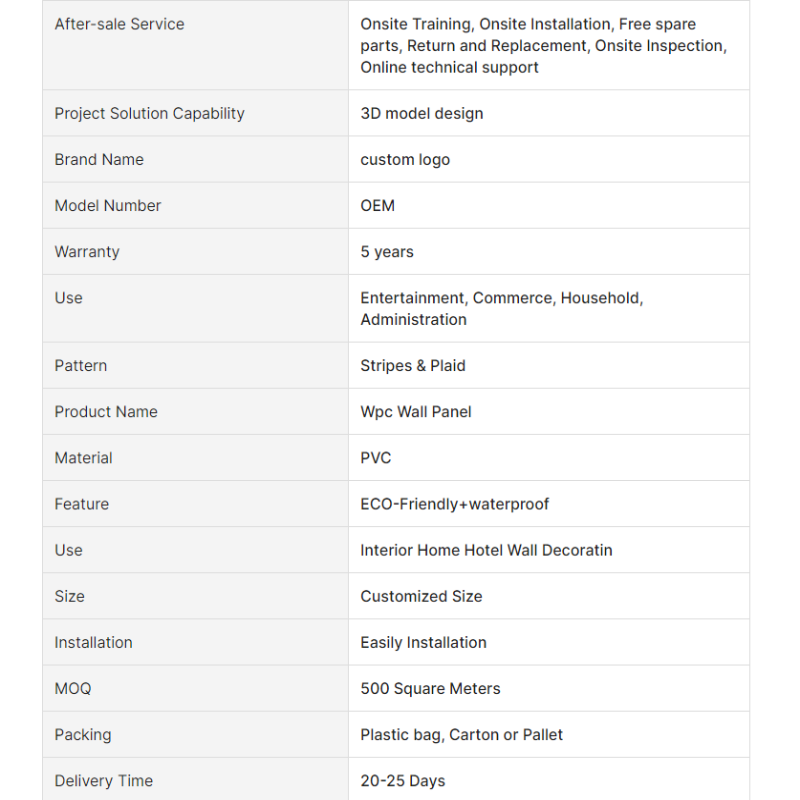Select the OEM value cell

tap(378, 205)
